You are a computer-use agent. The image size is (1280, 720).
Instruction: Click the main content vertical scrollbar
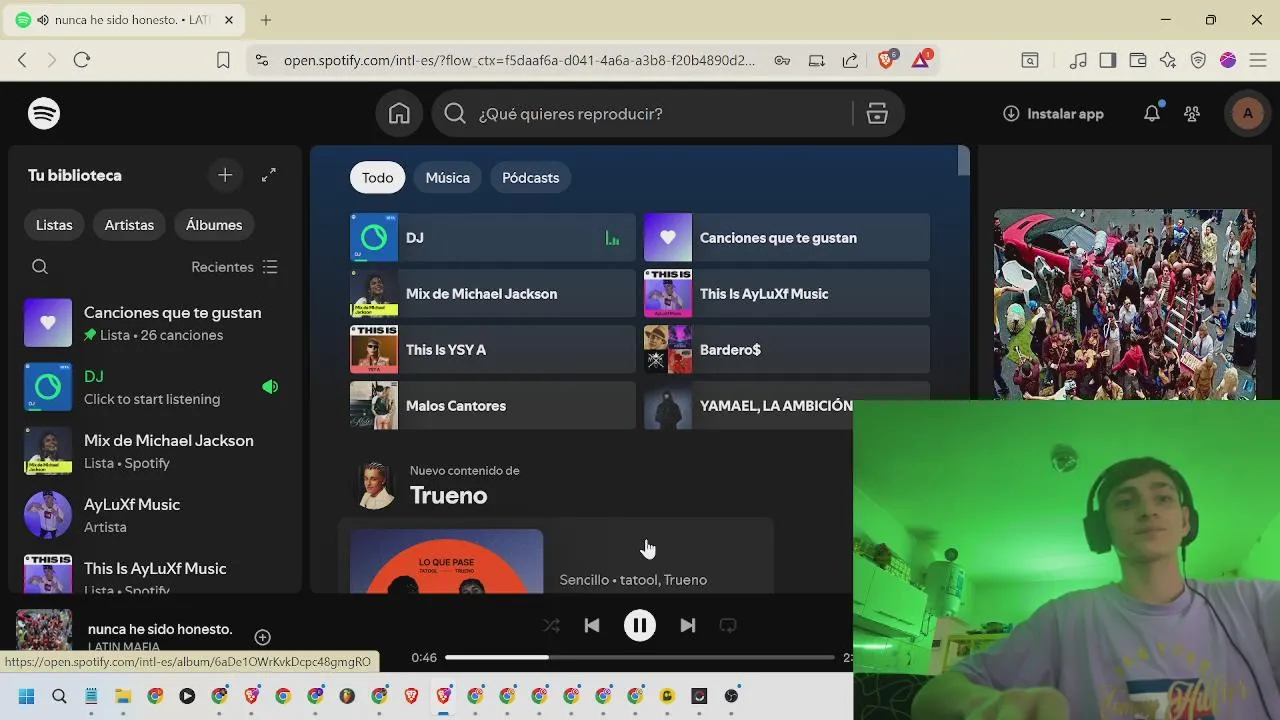pyautogui.click(x=963, y=161)
